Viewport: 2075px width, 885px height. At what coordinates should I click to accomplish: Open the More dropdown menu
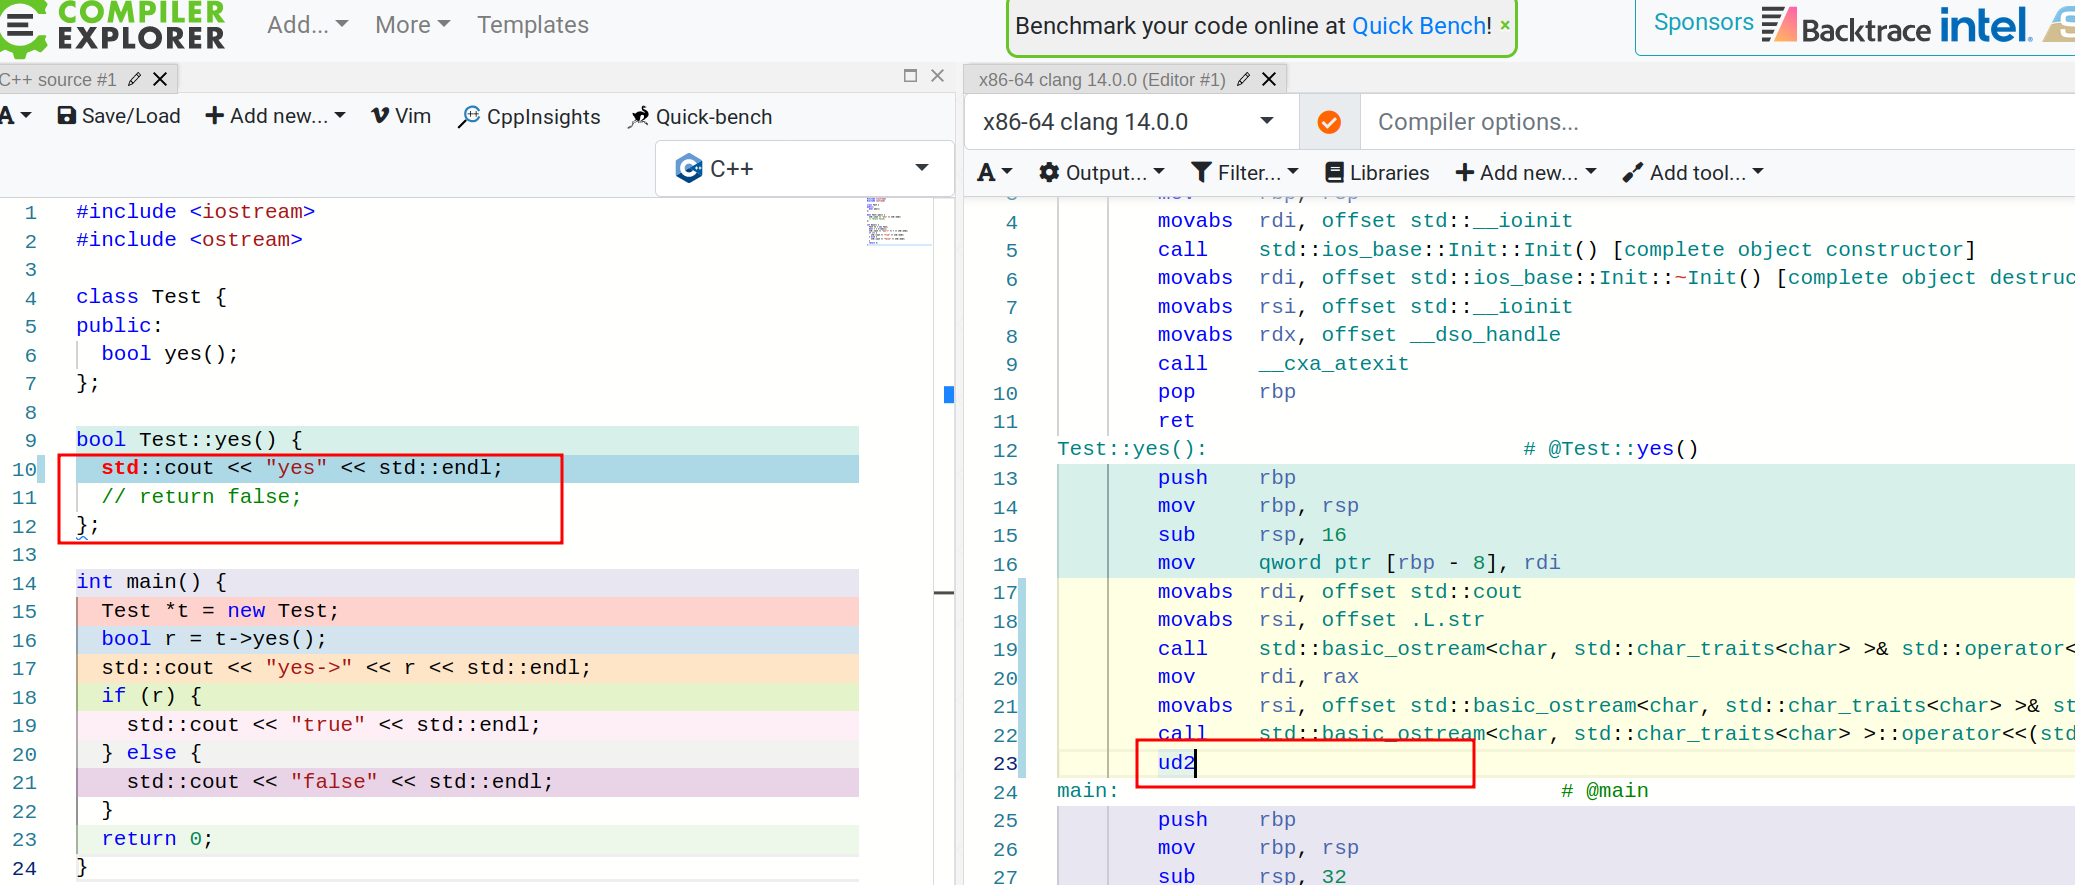412,25
